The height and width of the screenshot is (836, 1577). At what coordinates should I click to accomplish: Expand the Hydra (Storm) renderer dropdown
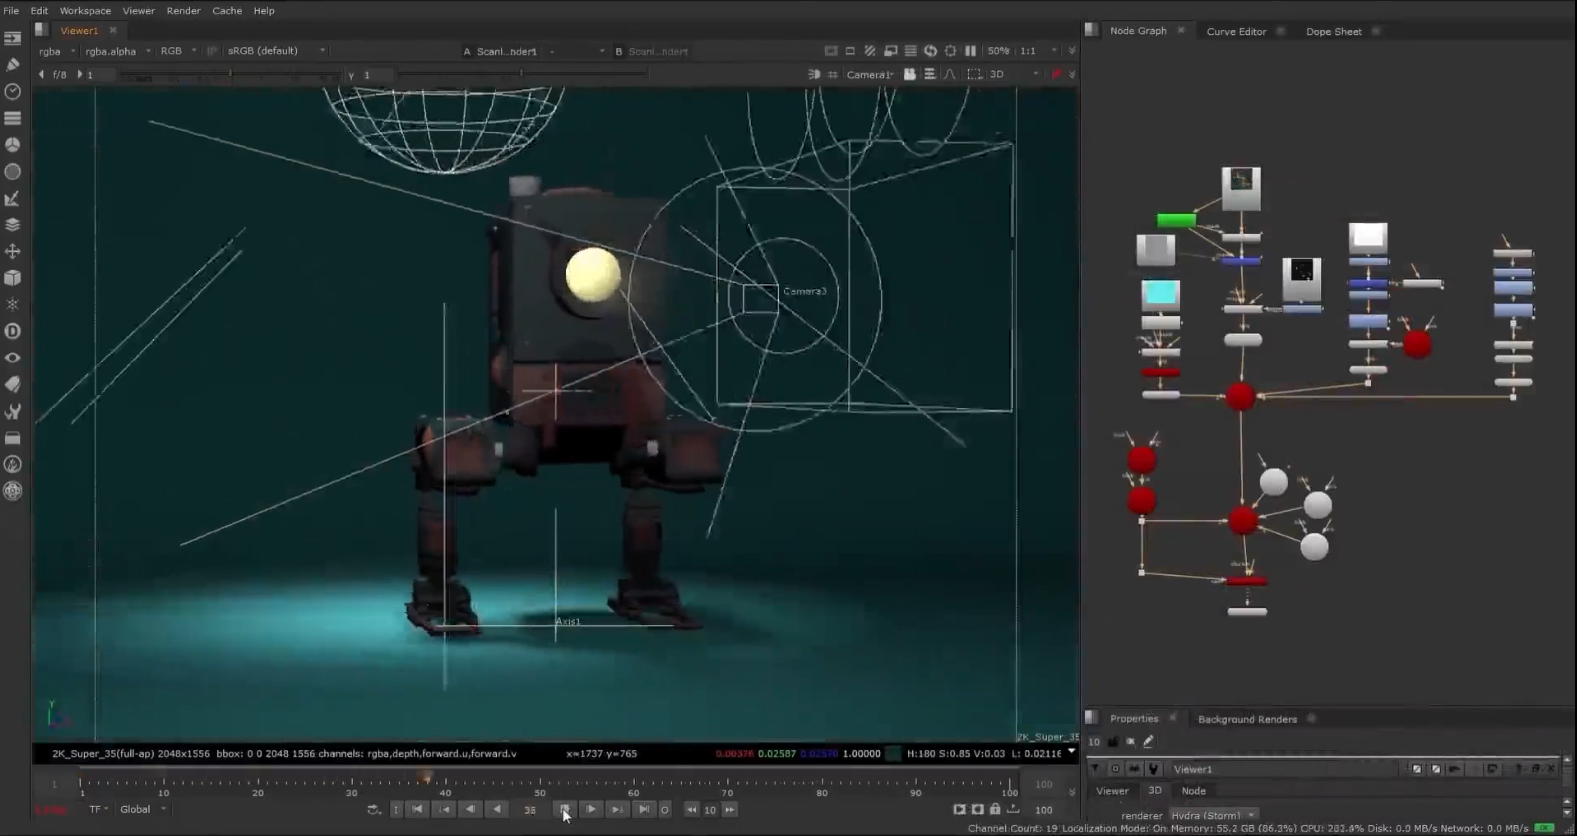tap(1213, 816)
